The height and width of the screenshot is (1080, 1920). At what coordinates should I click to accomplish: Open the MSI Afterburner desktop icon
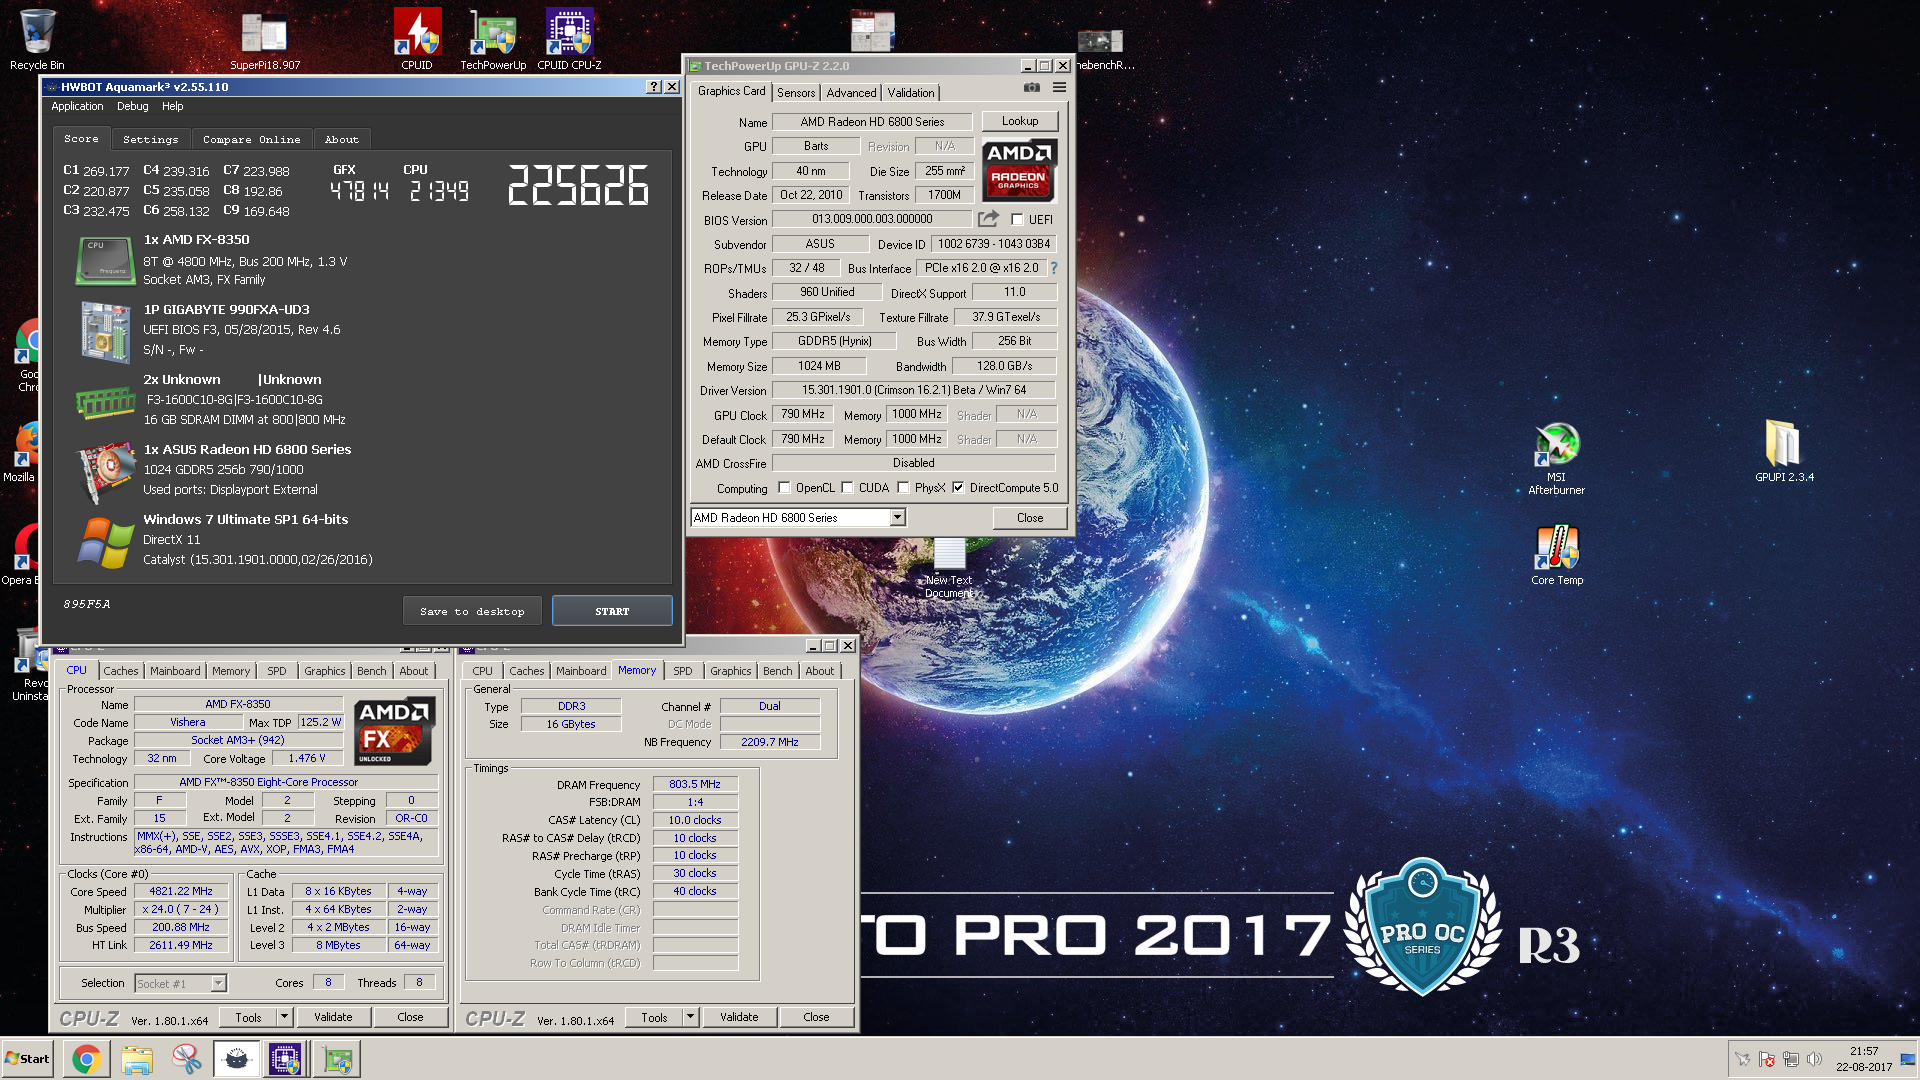1557,458
